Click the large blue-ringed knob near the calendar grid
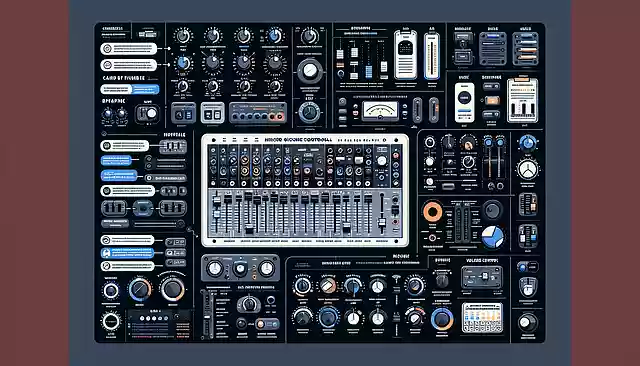Image resolution: width=640 pixels, height=366 pixels. point(442,319)
